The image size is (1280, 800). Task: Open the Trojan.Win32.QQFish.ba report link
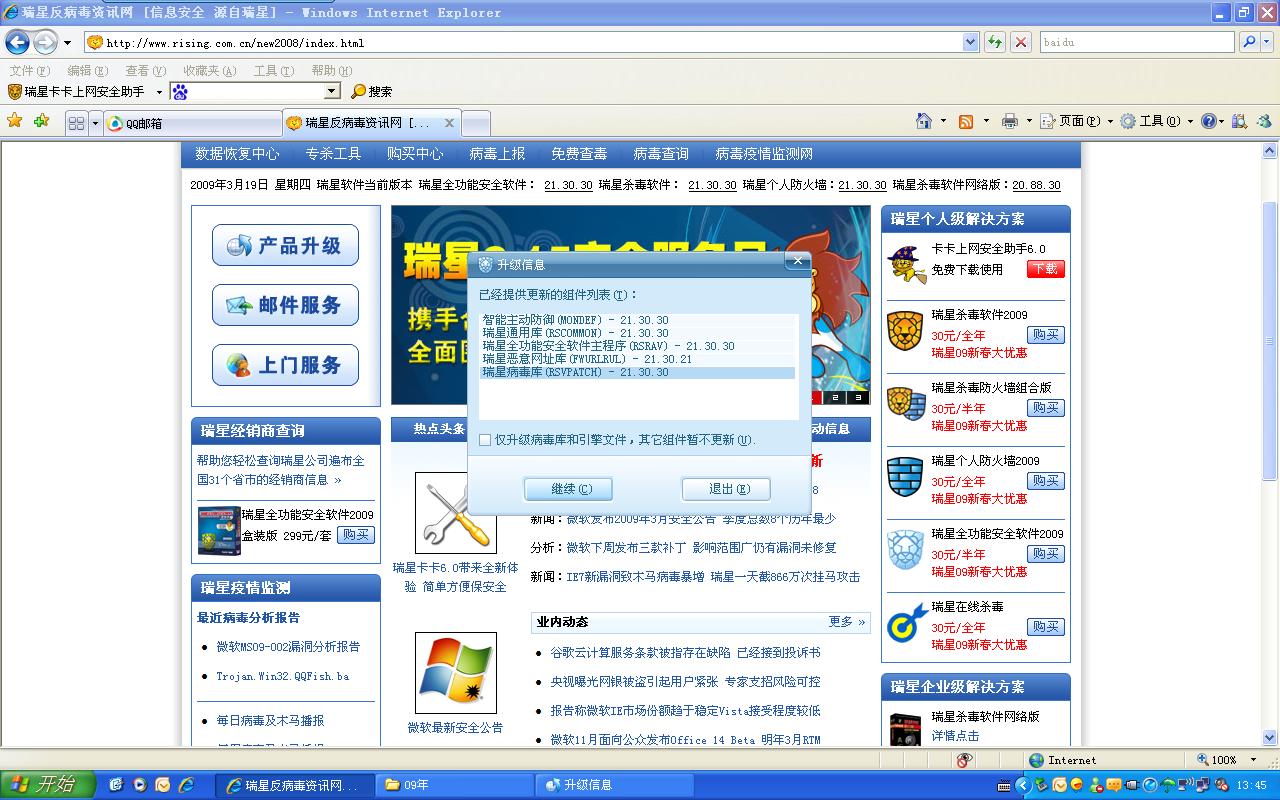(283, 676)
